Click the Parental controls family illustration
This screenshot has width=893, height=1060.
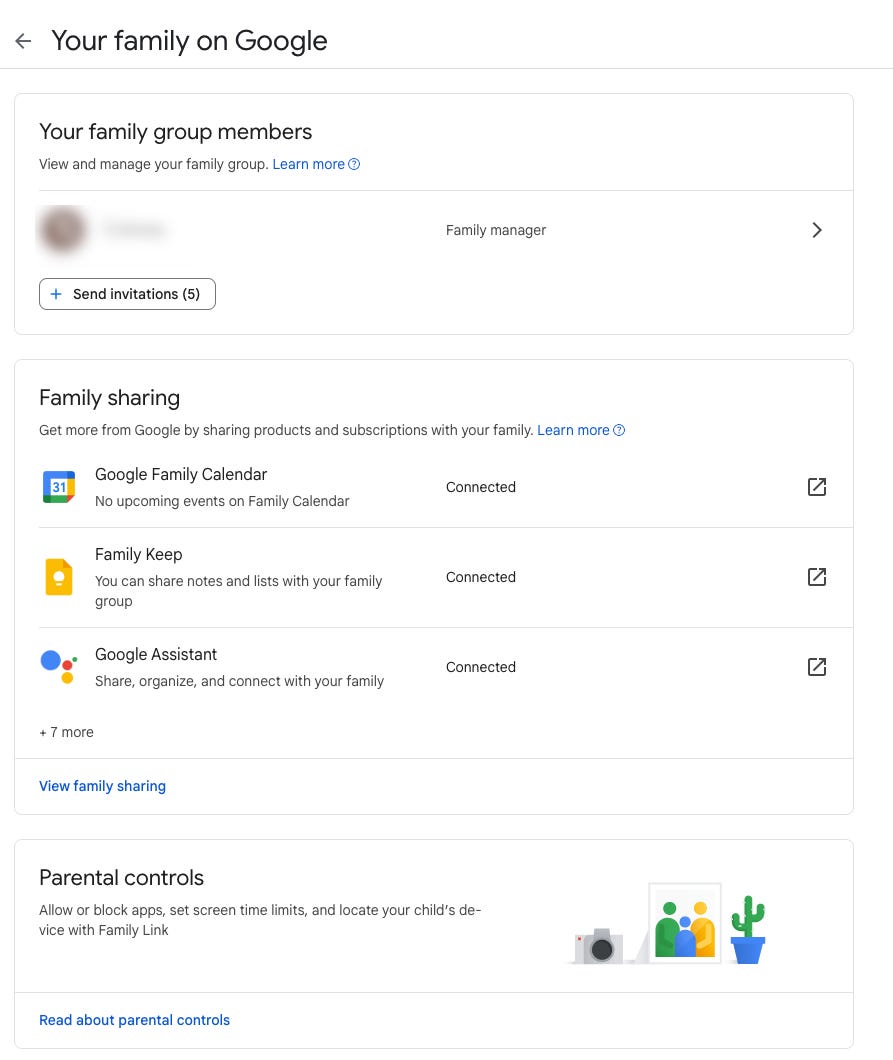point(669,923)
